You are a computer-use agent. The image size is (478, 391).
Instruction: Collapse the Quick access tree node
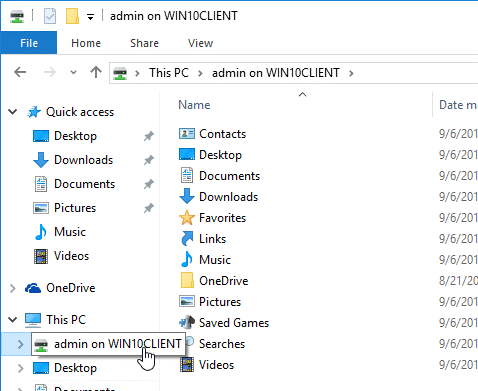click(x=13, y=112)
